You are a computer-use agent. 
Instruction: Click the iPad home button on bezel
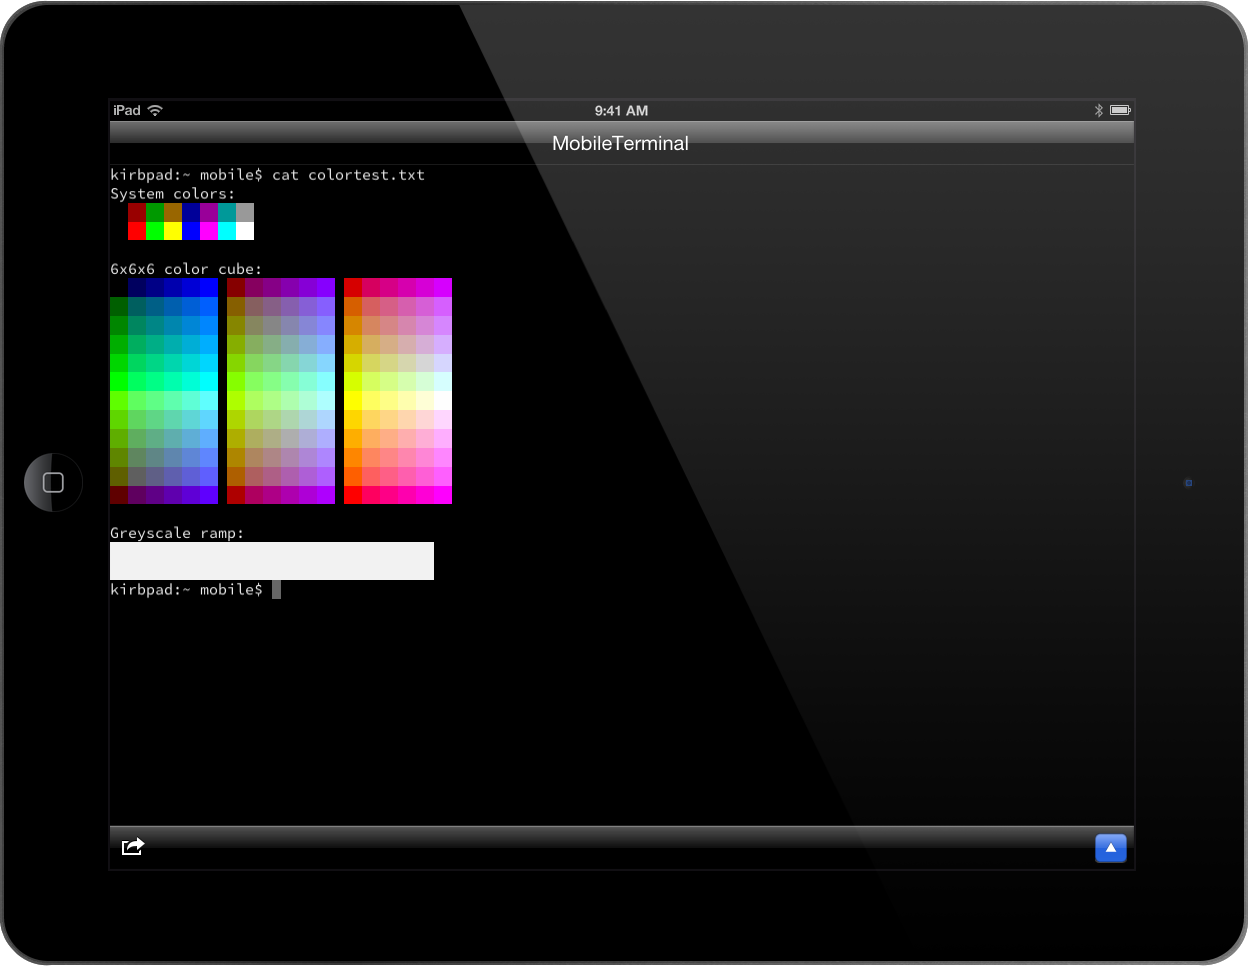point(54,482)
